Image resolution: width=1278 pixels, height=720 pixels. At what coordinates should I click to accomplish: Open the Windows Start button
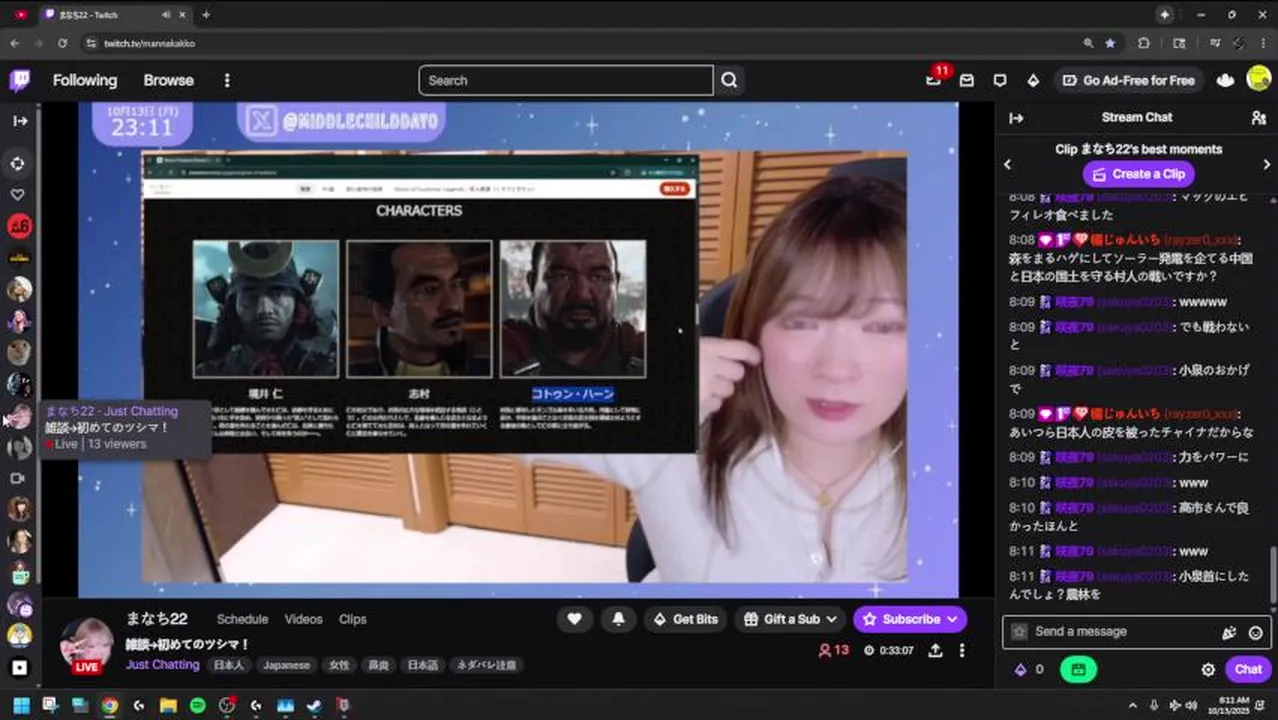(x=20, y=705)
